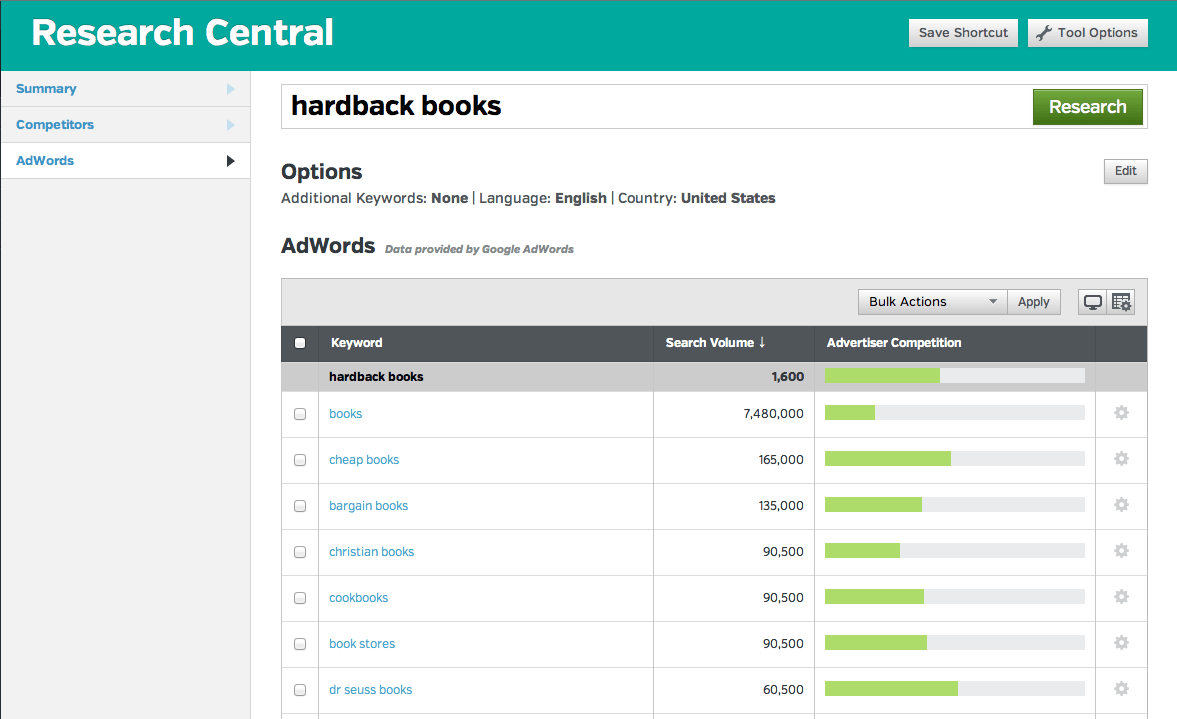Open the table column settings icon
The height and width of the screenshot is (719, 1177).
coord(1121,302)
